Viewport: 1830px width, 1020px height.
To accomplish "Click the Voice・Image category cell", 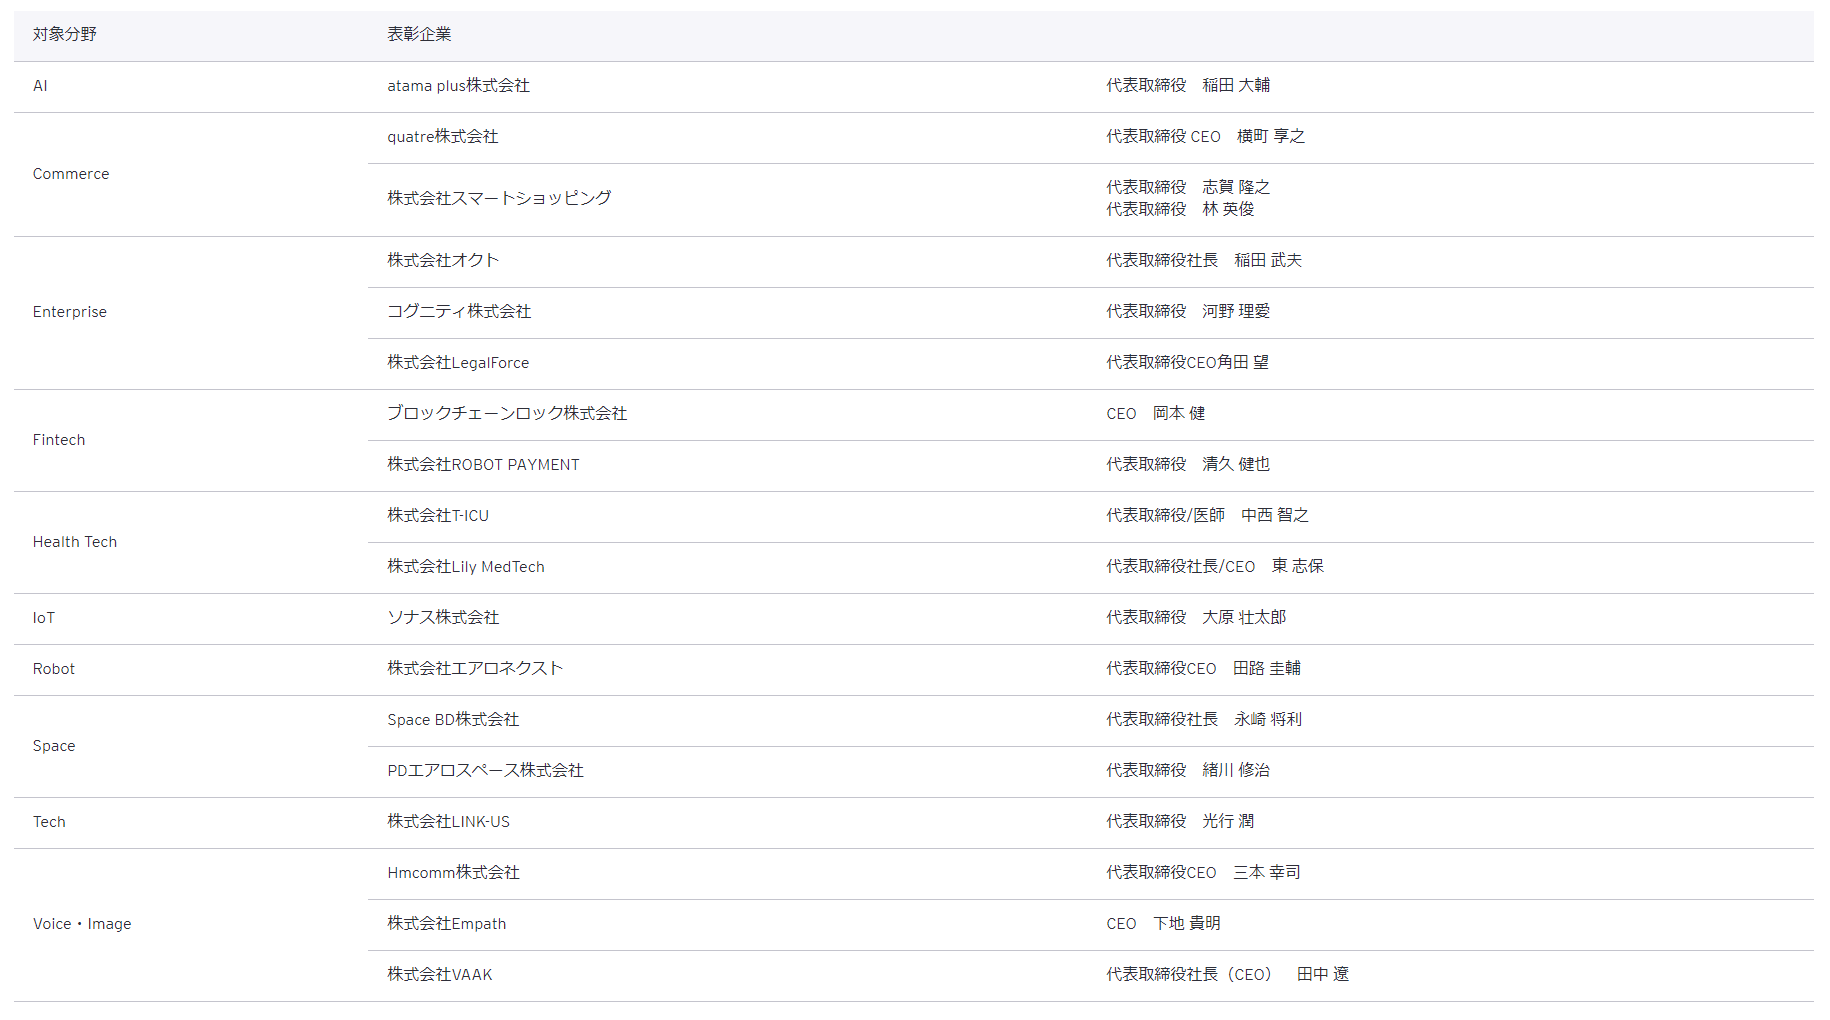I will click(x=82, y=924).
